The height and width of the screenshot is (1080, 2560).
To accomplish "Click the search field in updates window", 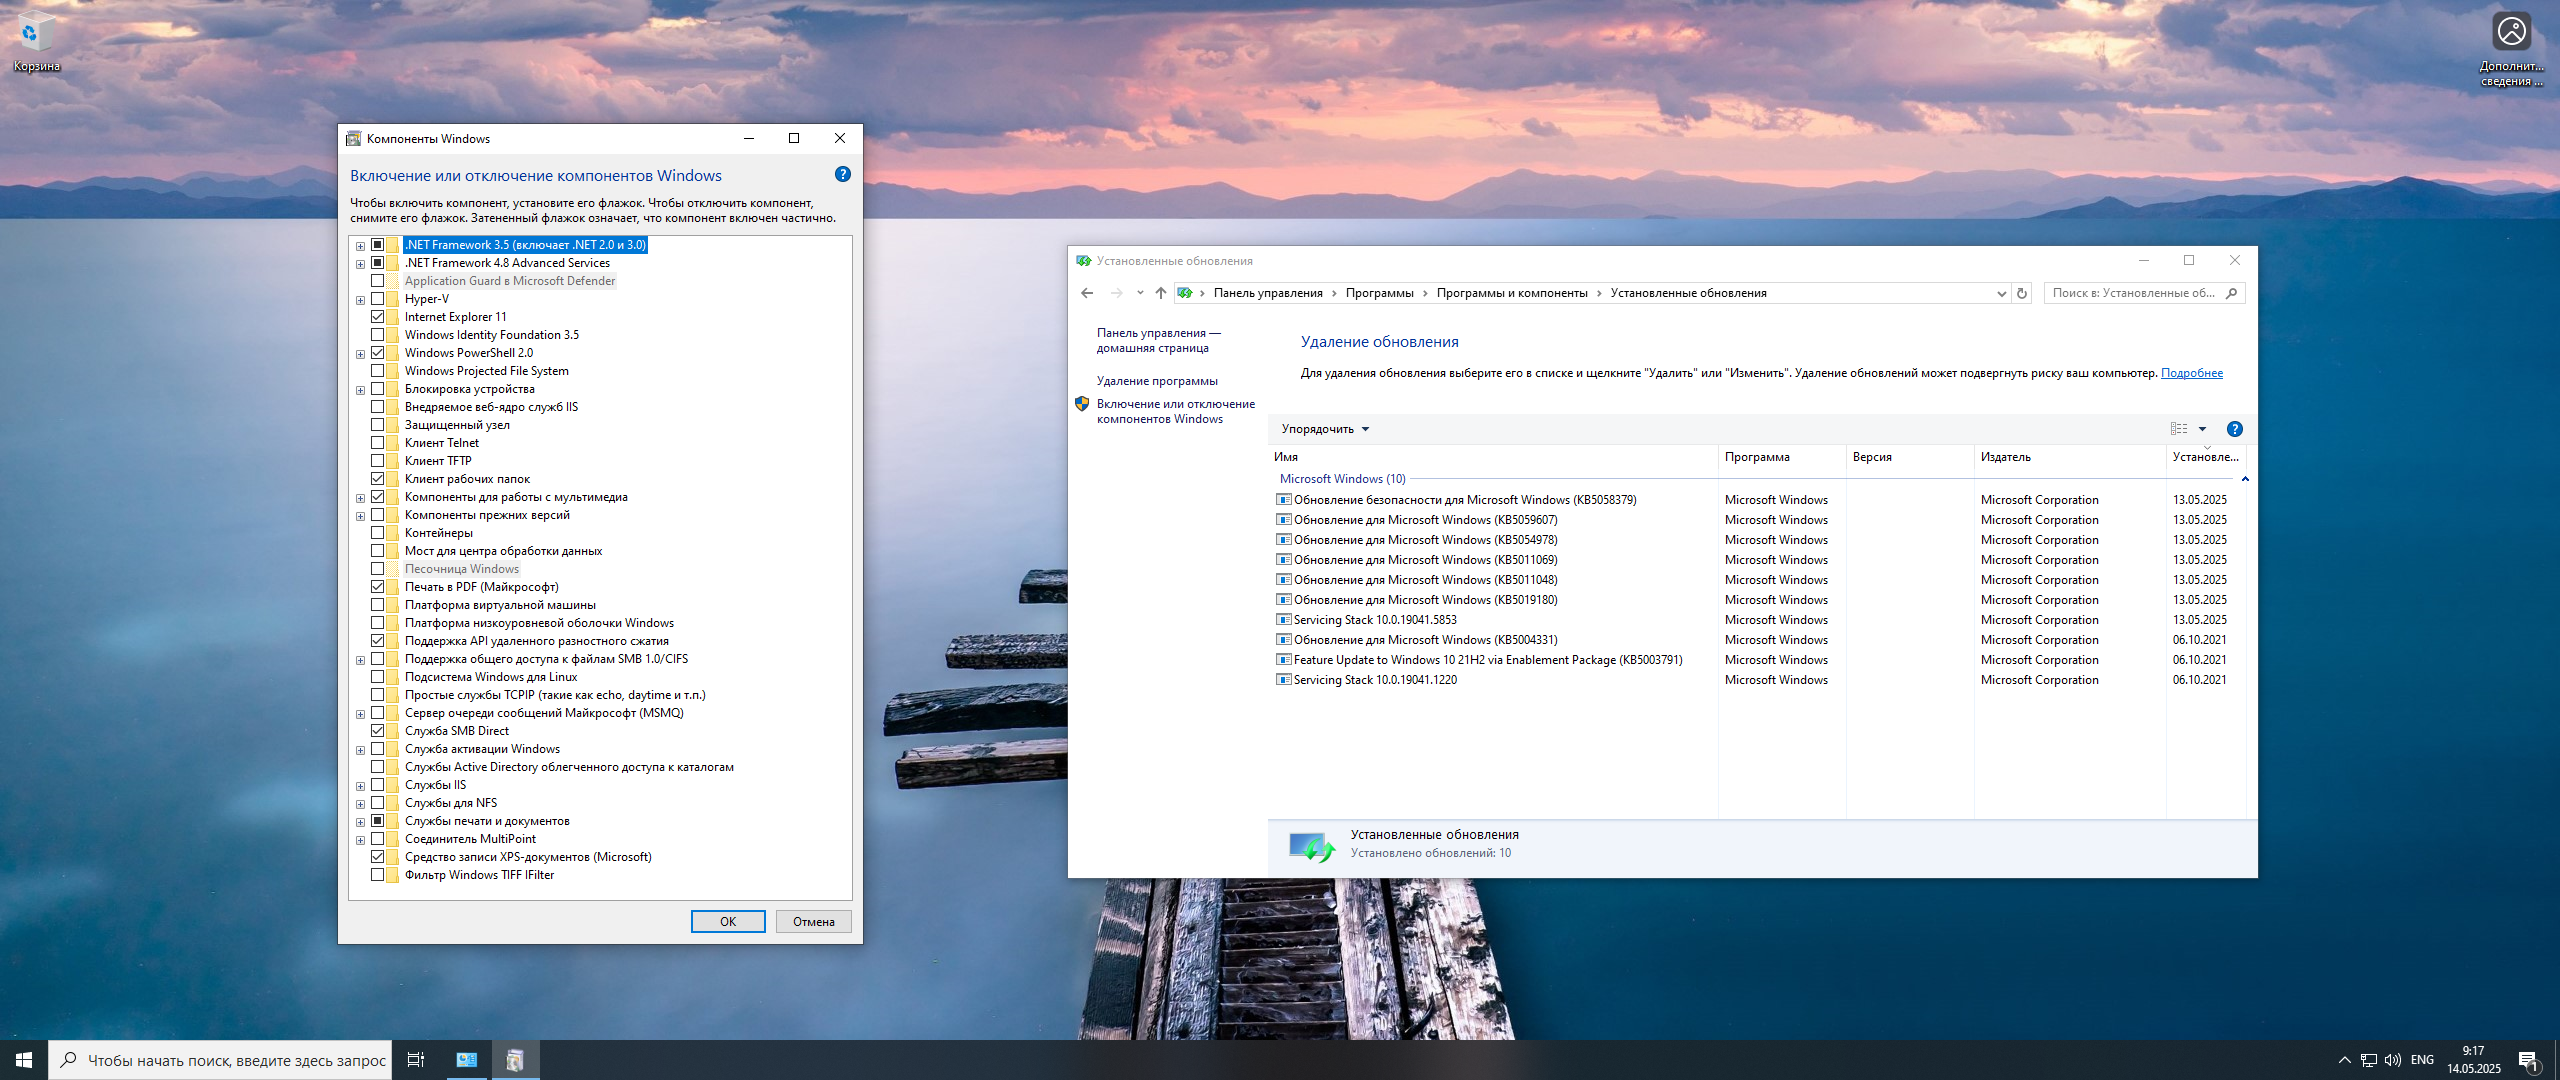I will [2134, 293].
